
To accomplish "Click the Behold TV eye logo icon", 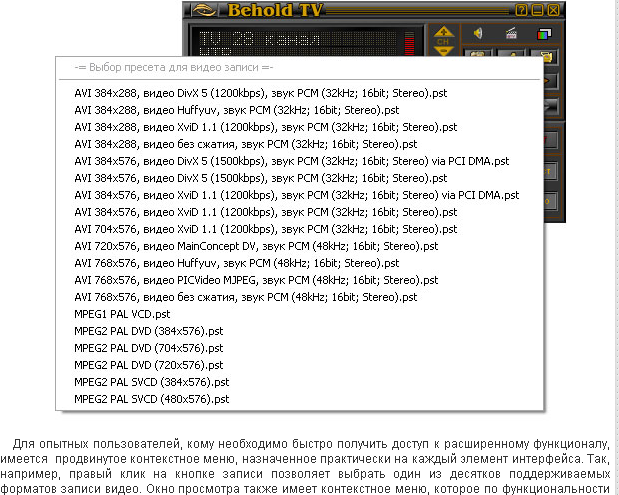I will tap(204, 10).
